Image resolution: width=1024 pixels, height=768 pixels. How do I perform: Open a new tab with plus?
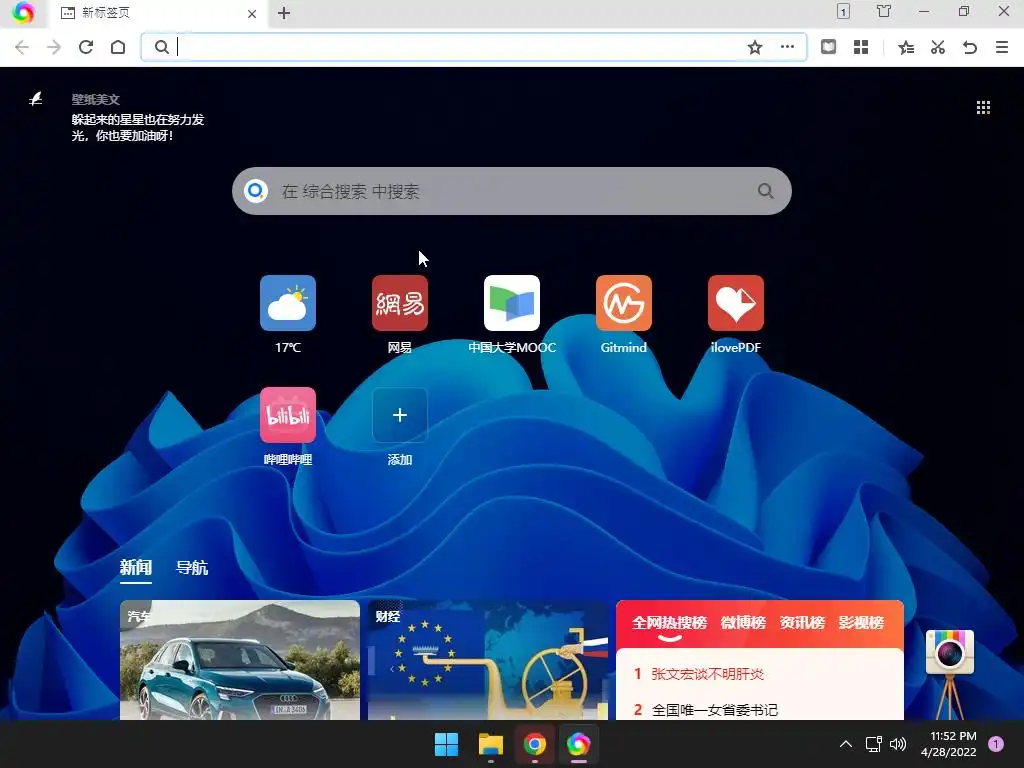point(284,13)
